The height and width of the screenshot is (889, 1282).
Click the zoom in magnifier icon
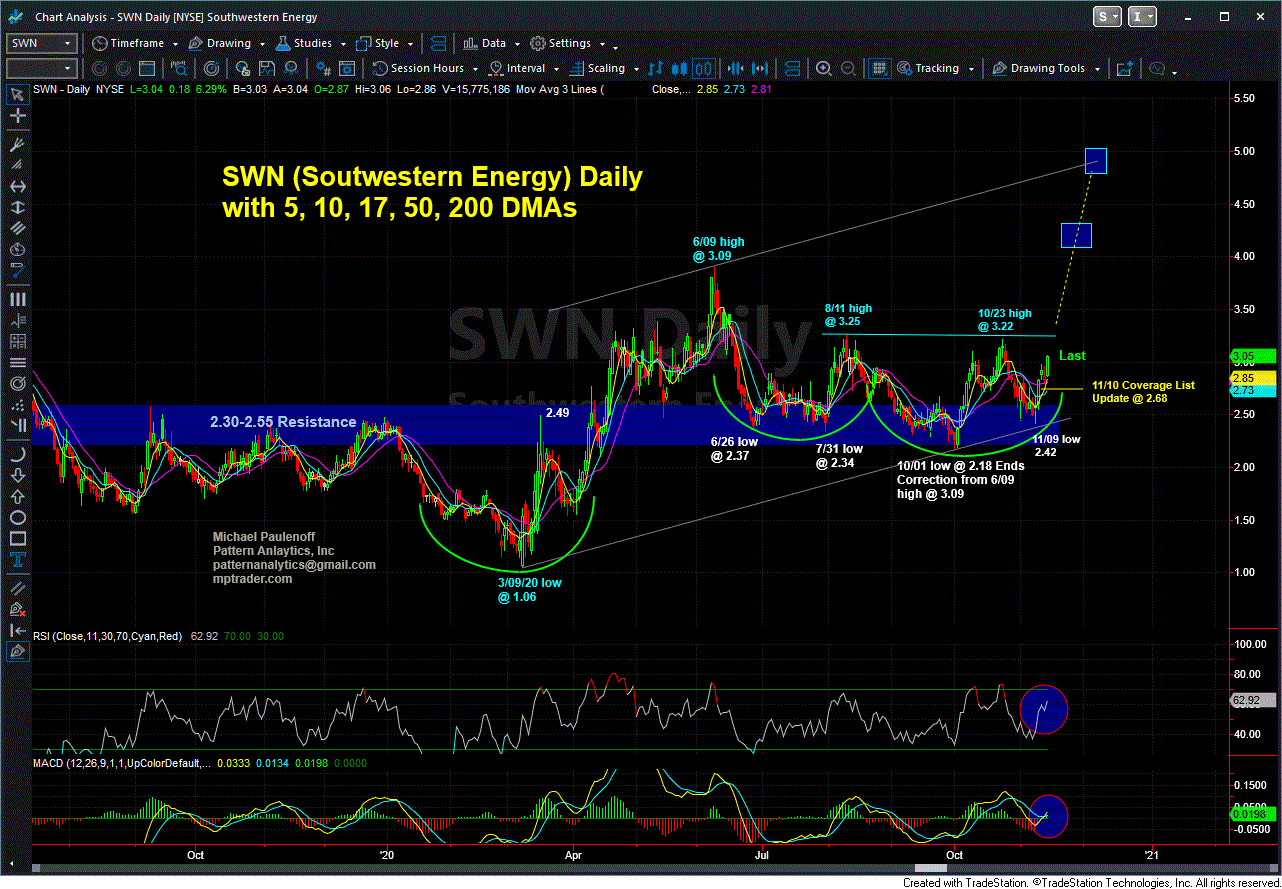tap(823, 68)
